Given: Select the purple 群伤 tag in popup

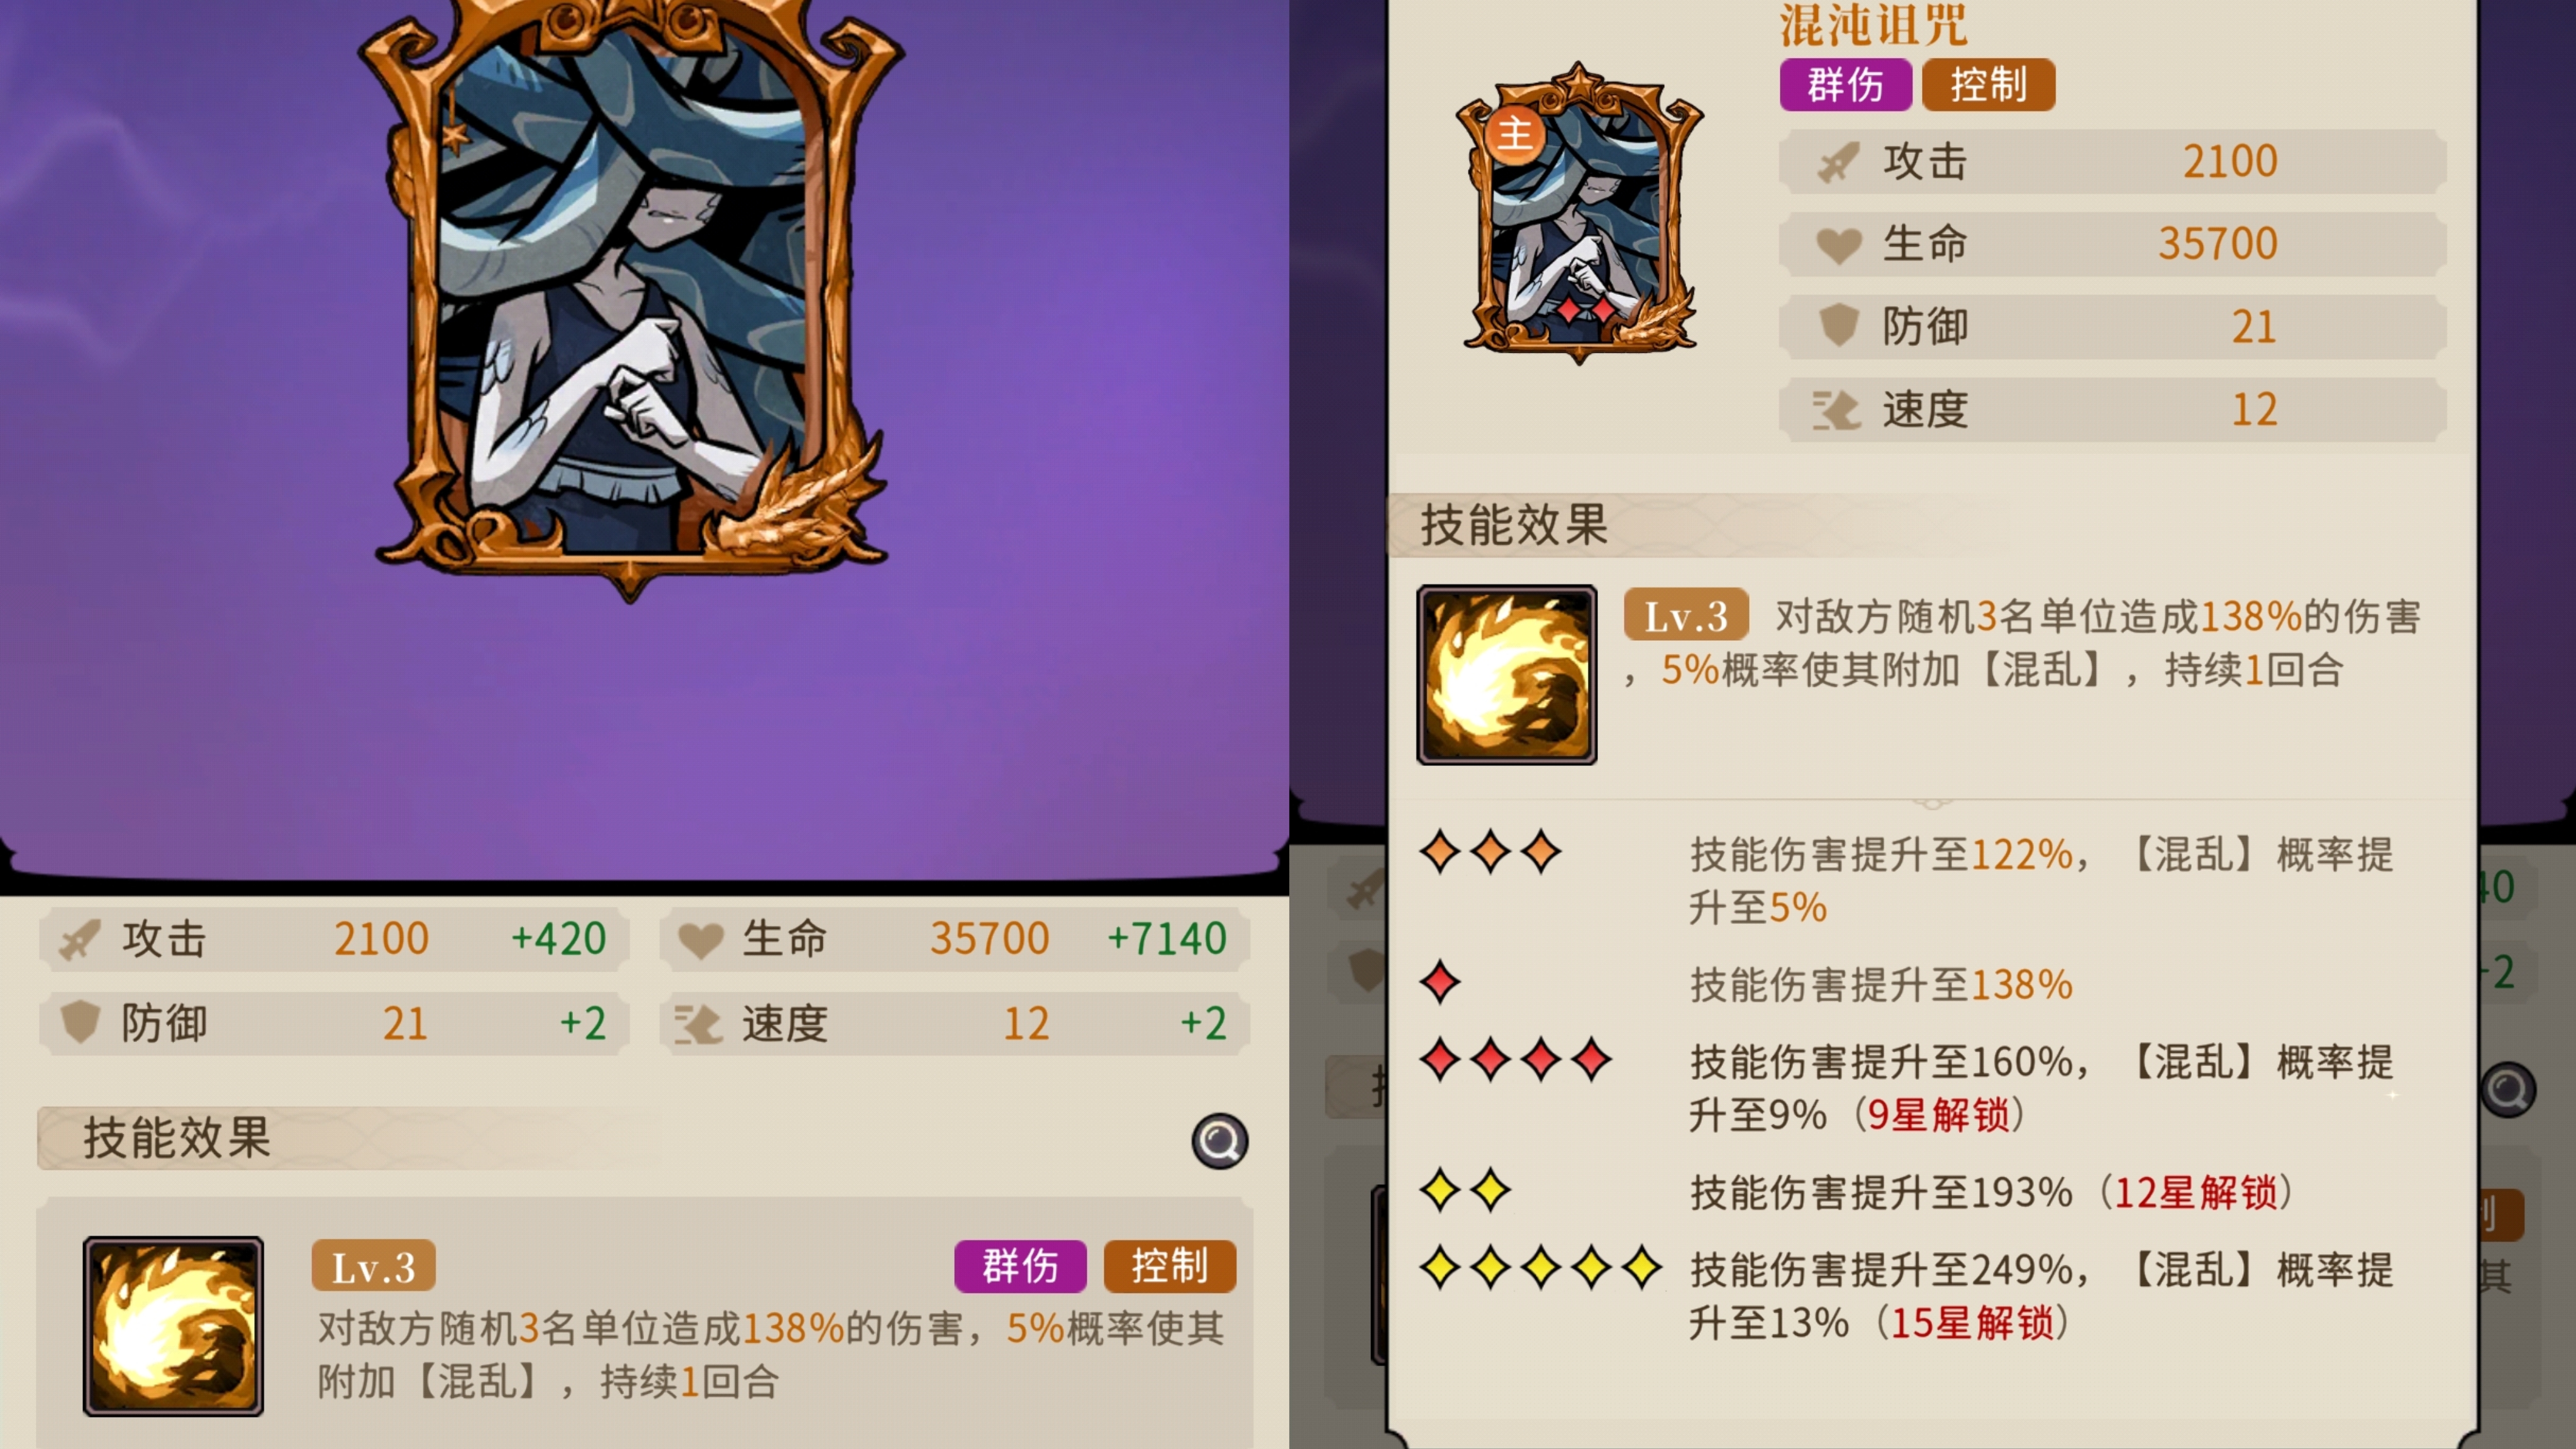Looking at the screenshot, I should [1845, 84].
